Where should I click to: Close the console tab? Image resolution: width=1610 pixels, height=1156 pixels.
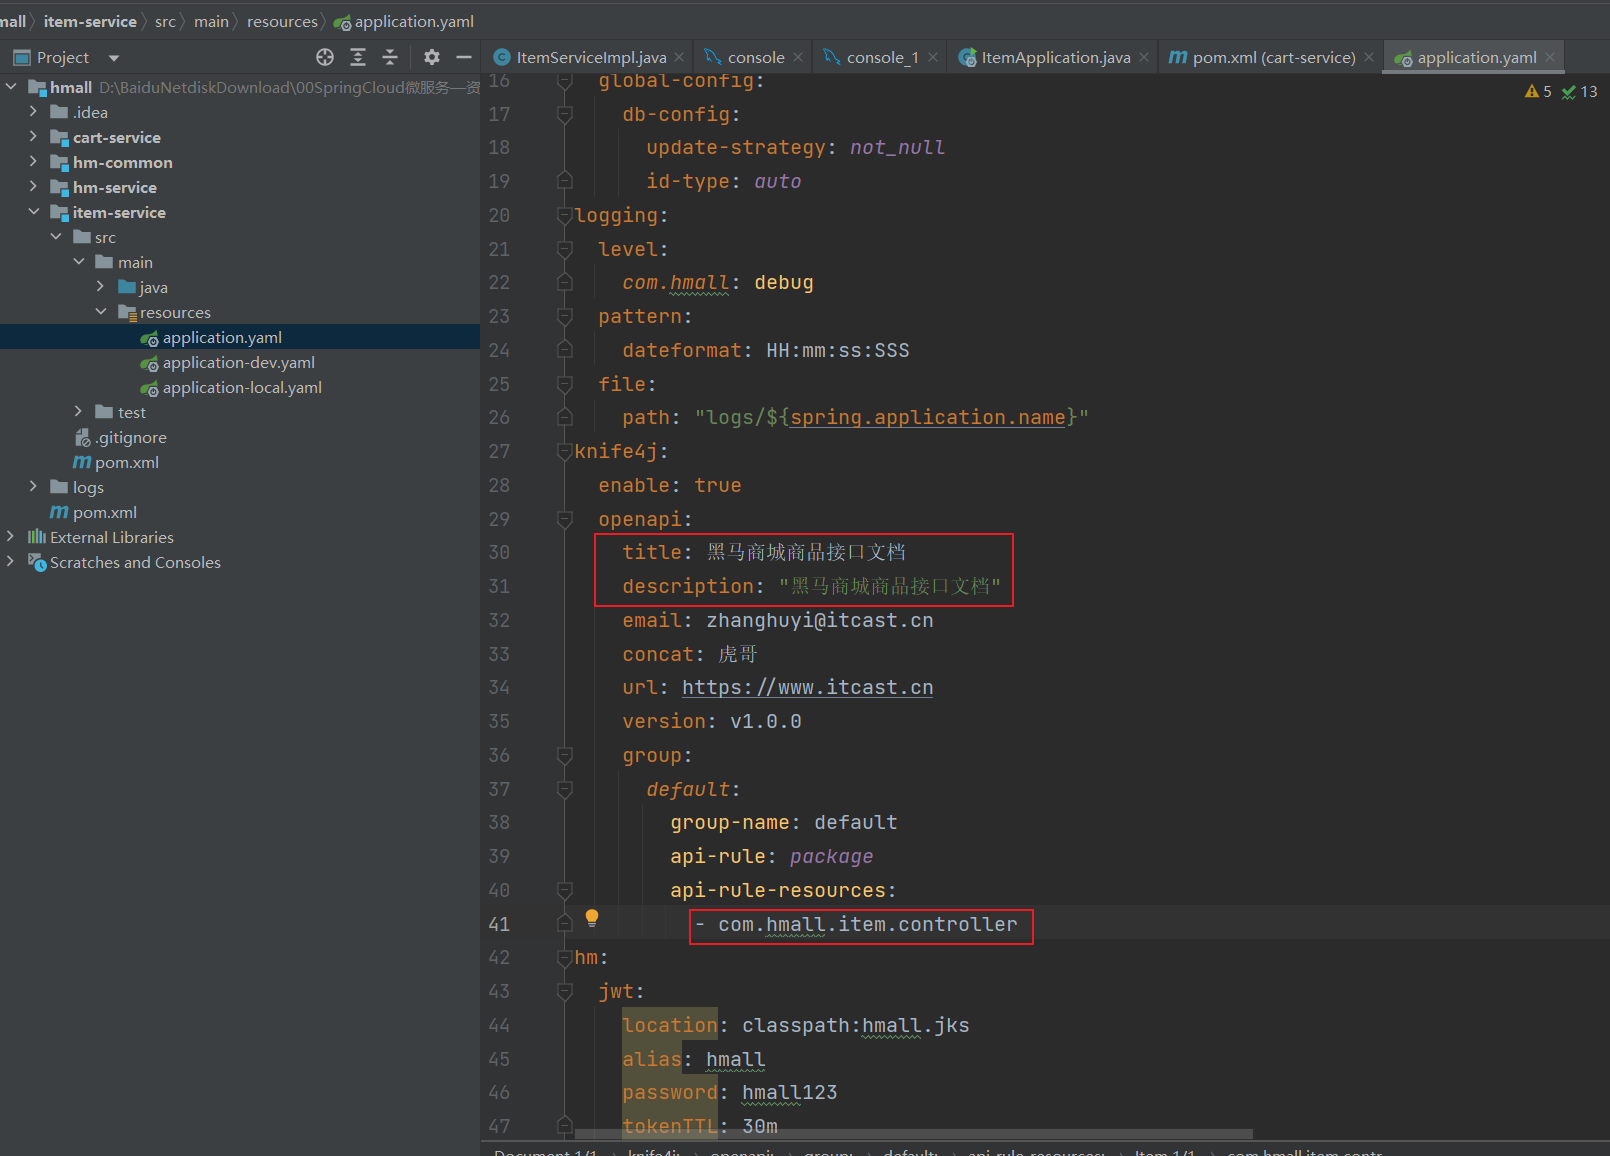pyautogui.click(x=798, y=57)
